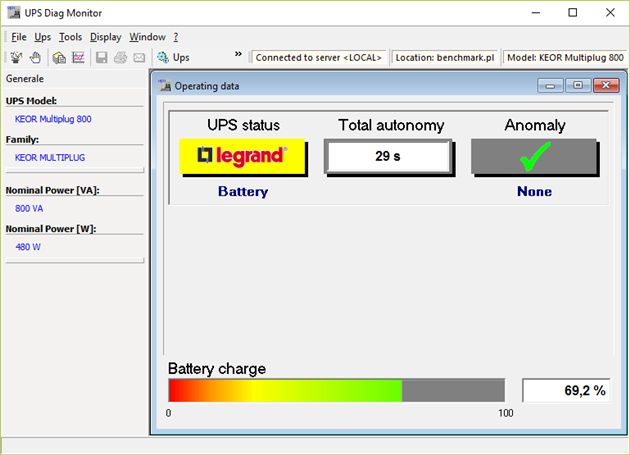
Task: Click the UPS Diag Monitor title bar icon
Action: click(x=14, y=13)
